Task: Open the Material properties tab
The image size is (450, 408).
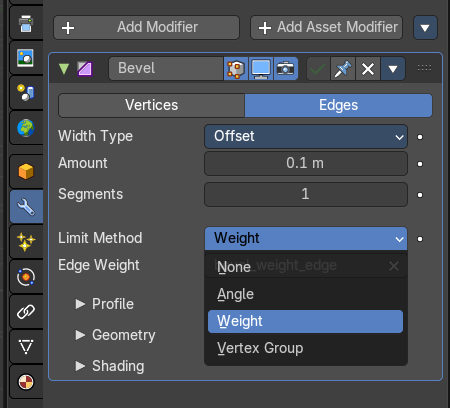Action: [26, 382]
